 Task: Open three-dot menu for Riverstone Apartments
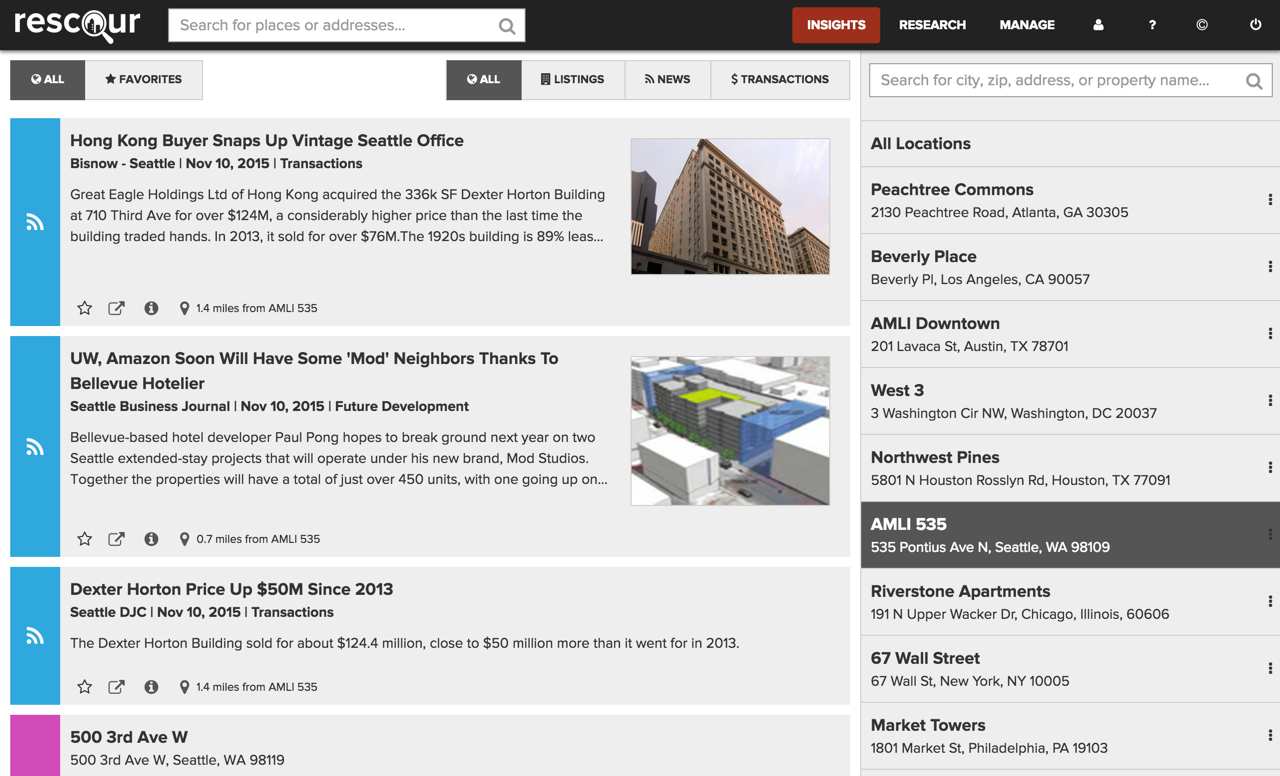click(1270, 602)
